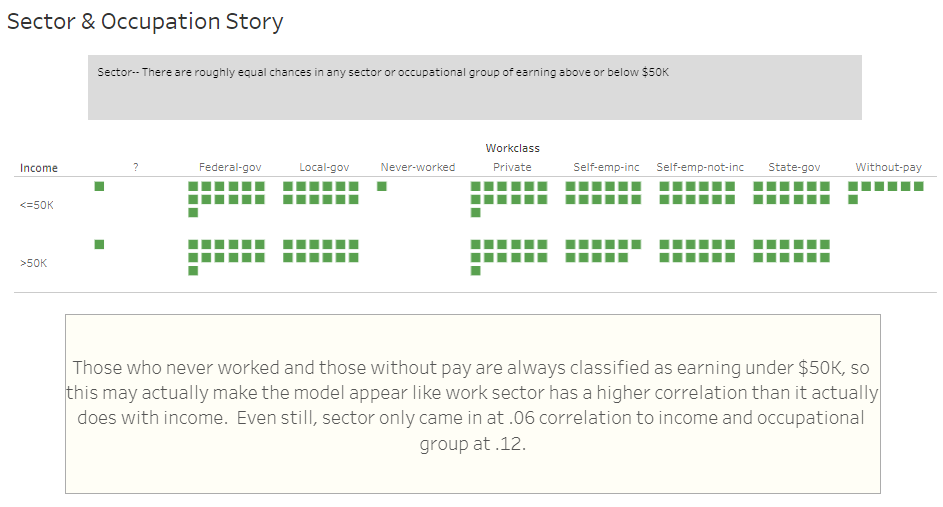Select the gray Sector story caption box

tap(474, 87)
